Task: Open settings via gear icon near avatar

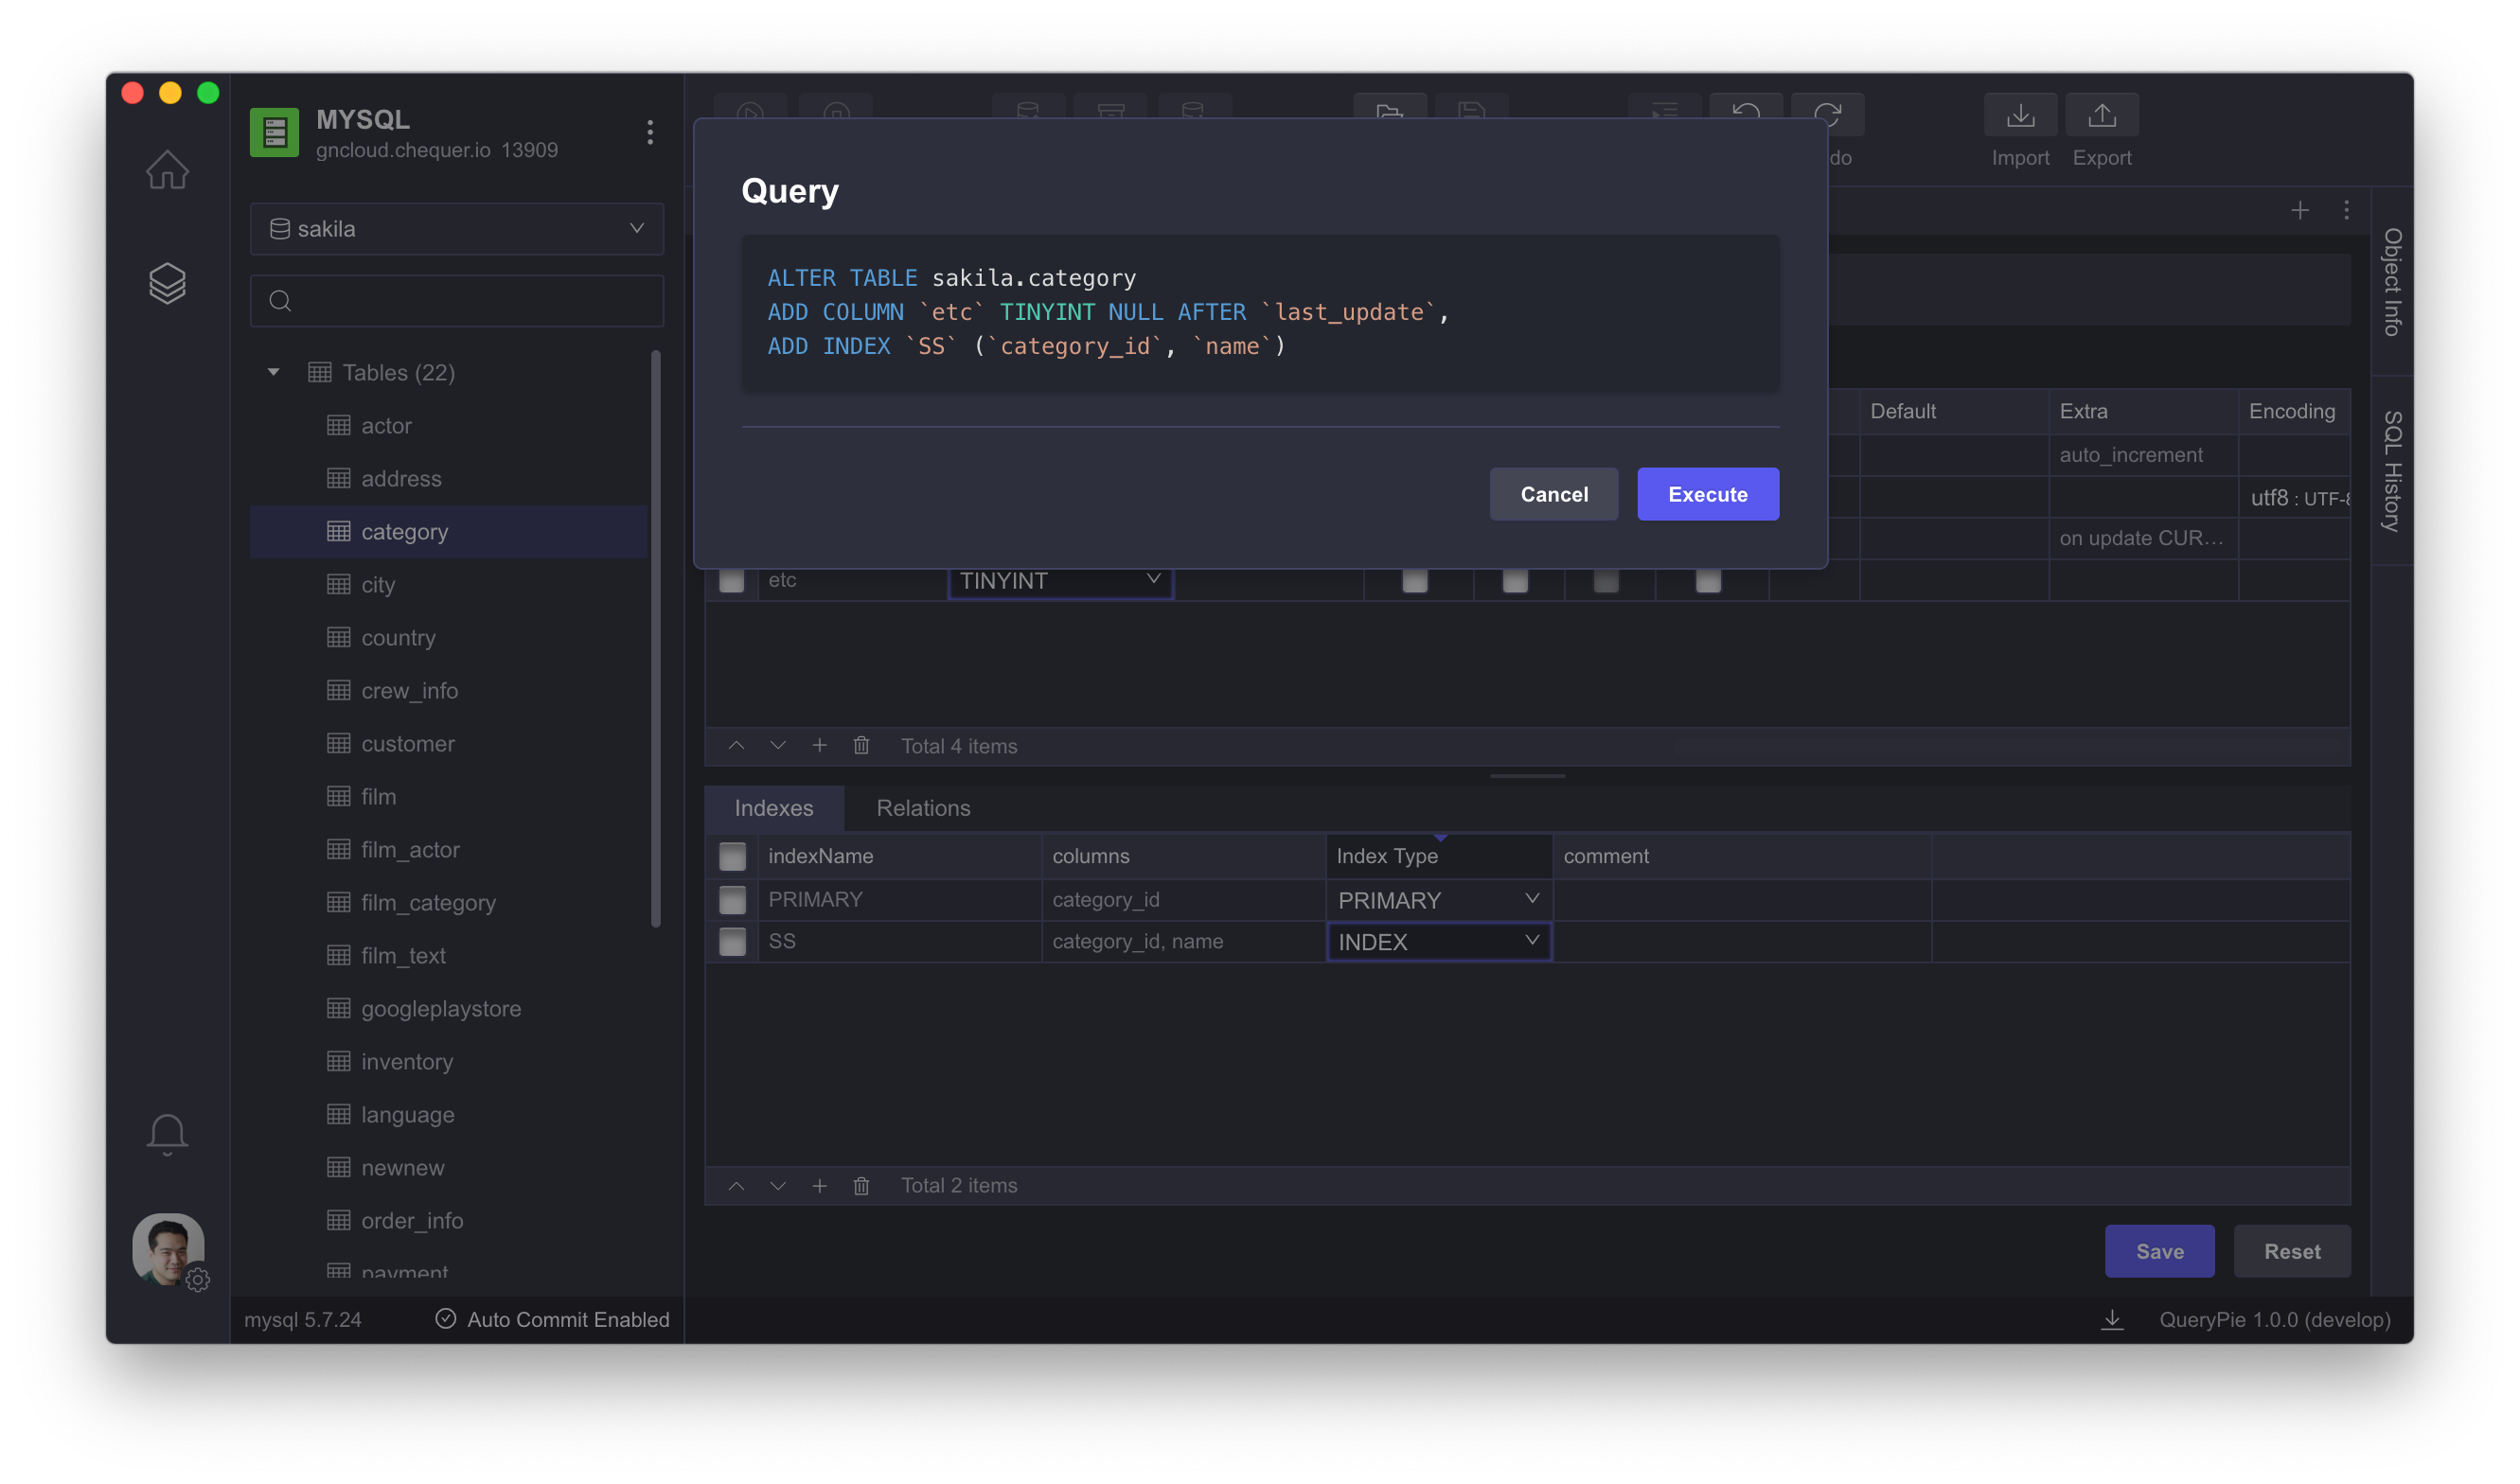Action: click(x=199, y=1280)
